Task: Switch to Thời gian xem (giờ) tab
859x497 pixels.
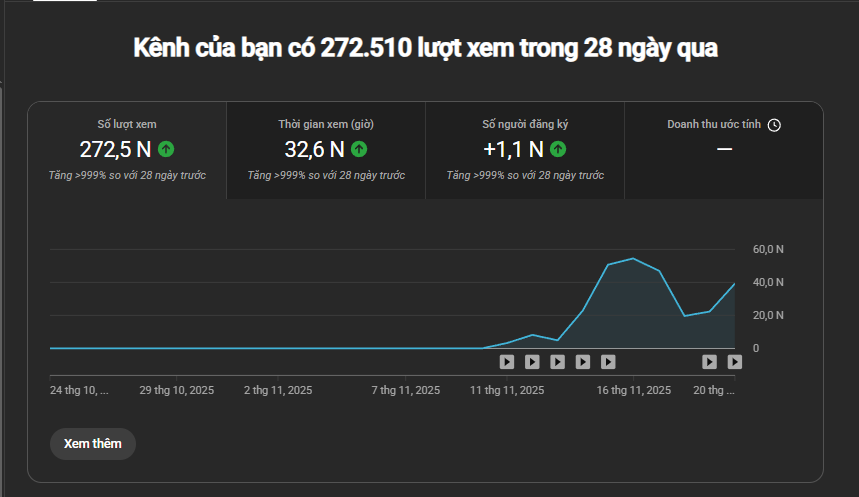Action: 326,150
